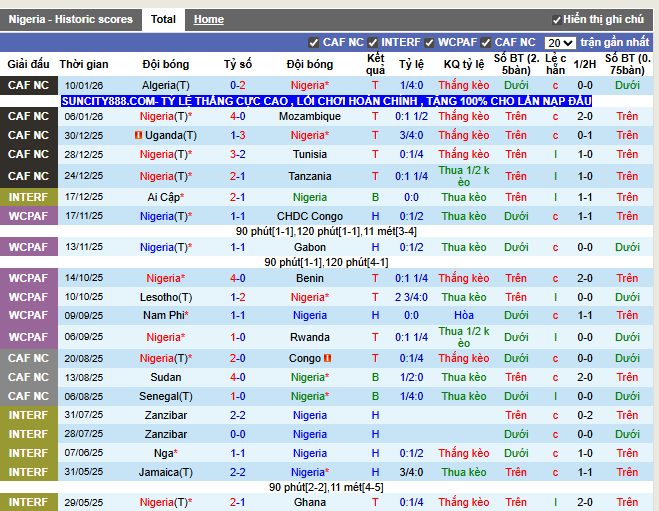This screenshot has width=659, height=511.
Task: Open Ghana team link
Action: tap(310, 502)
